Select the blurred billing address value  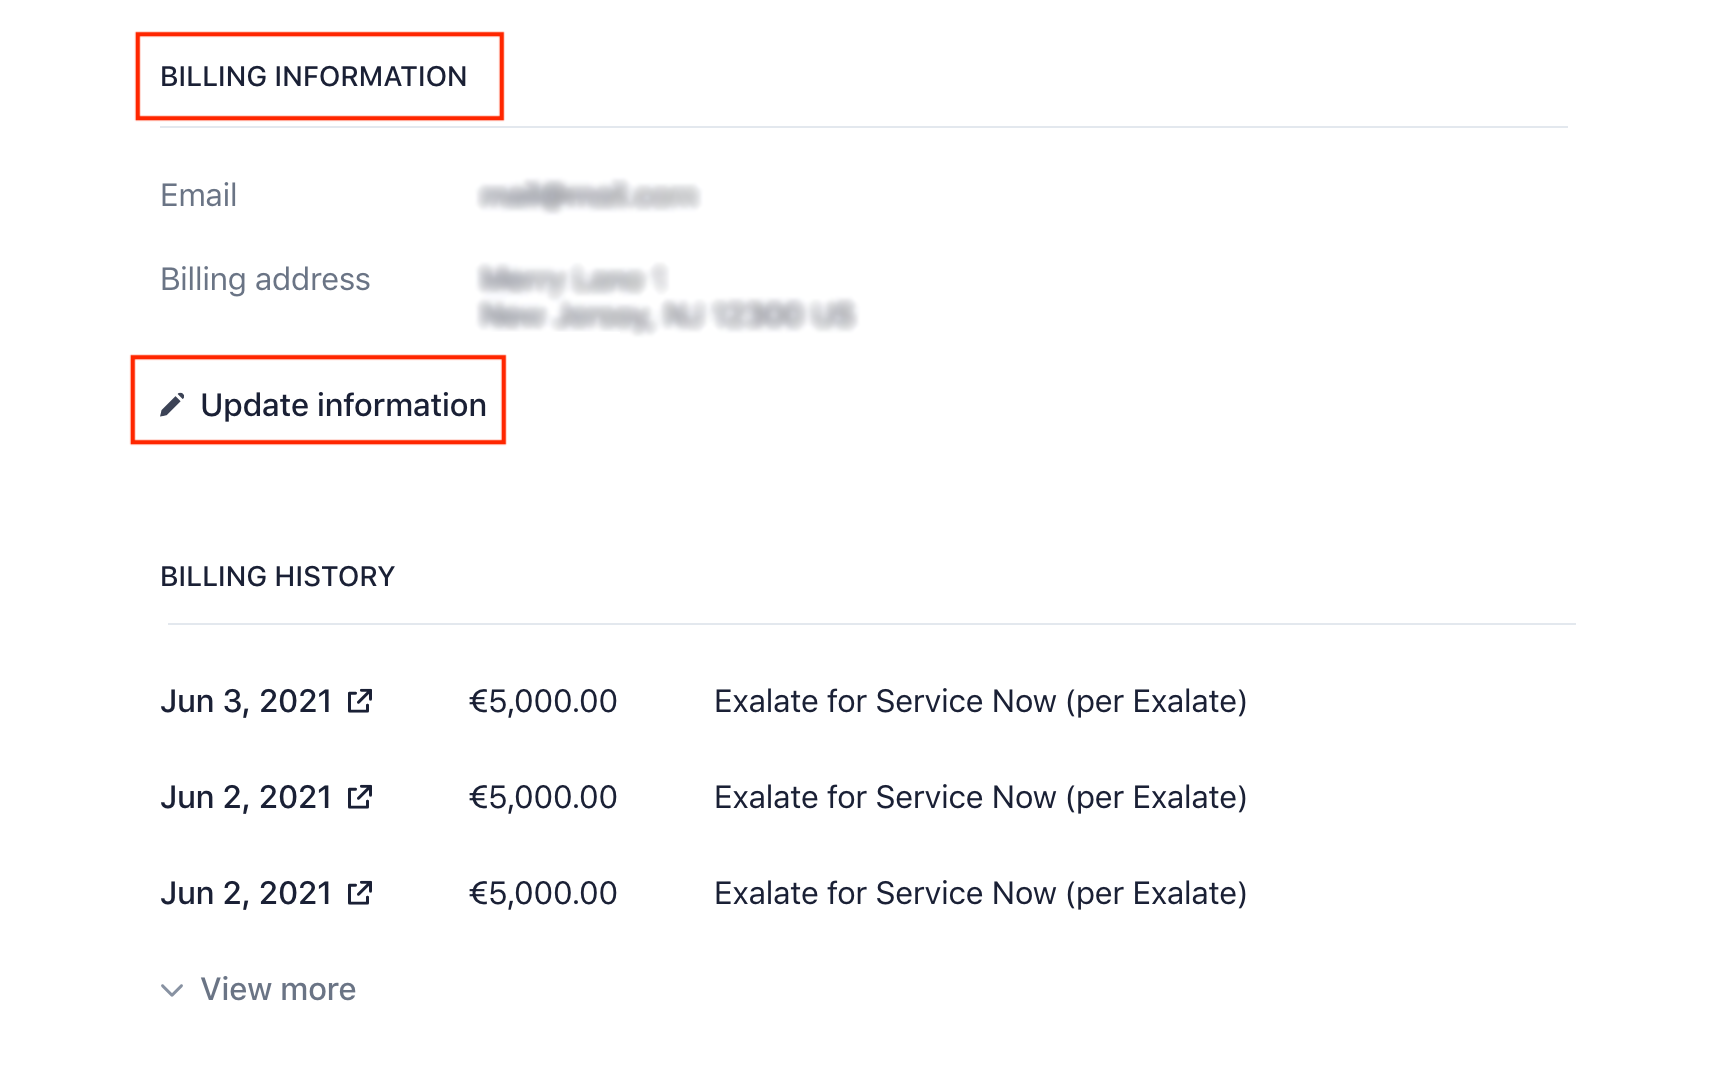tap(666, 297)
